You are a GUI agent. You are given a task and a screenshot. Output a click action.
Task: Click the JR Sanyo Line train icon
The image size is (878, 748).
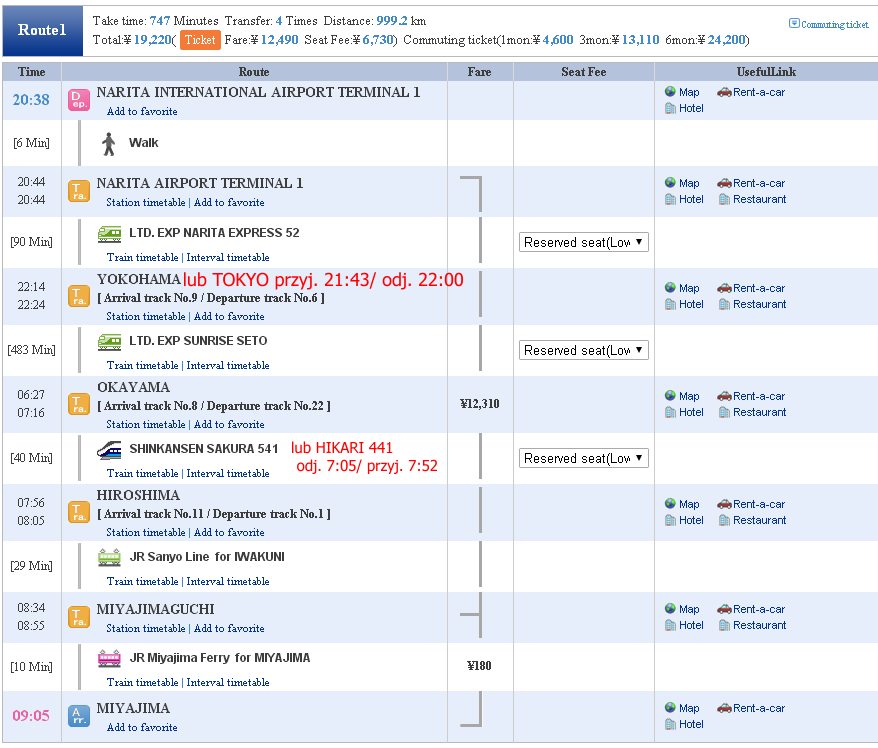pos(109,558)
